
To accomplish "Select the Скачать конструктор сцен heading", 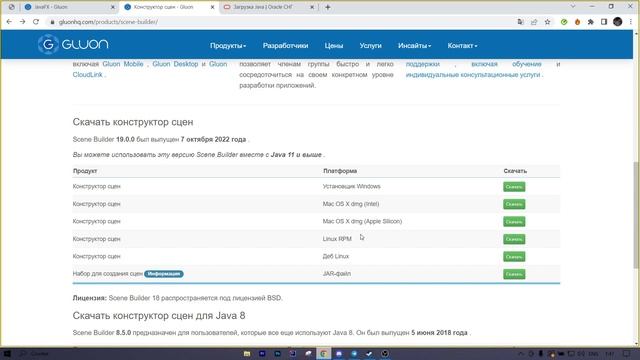I will (x=133, y=122).
